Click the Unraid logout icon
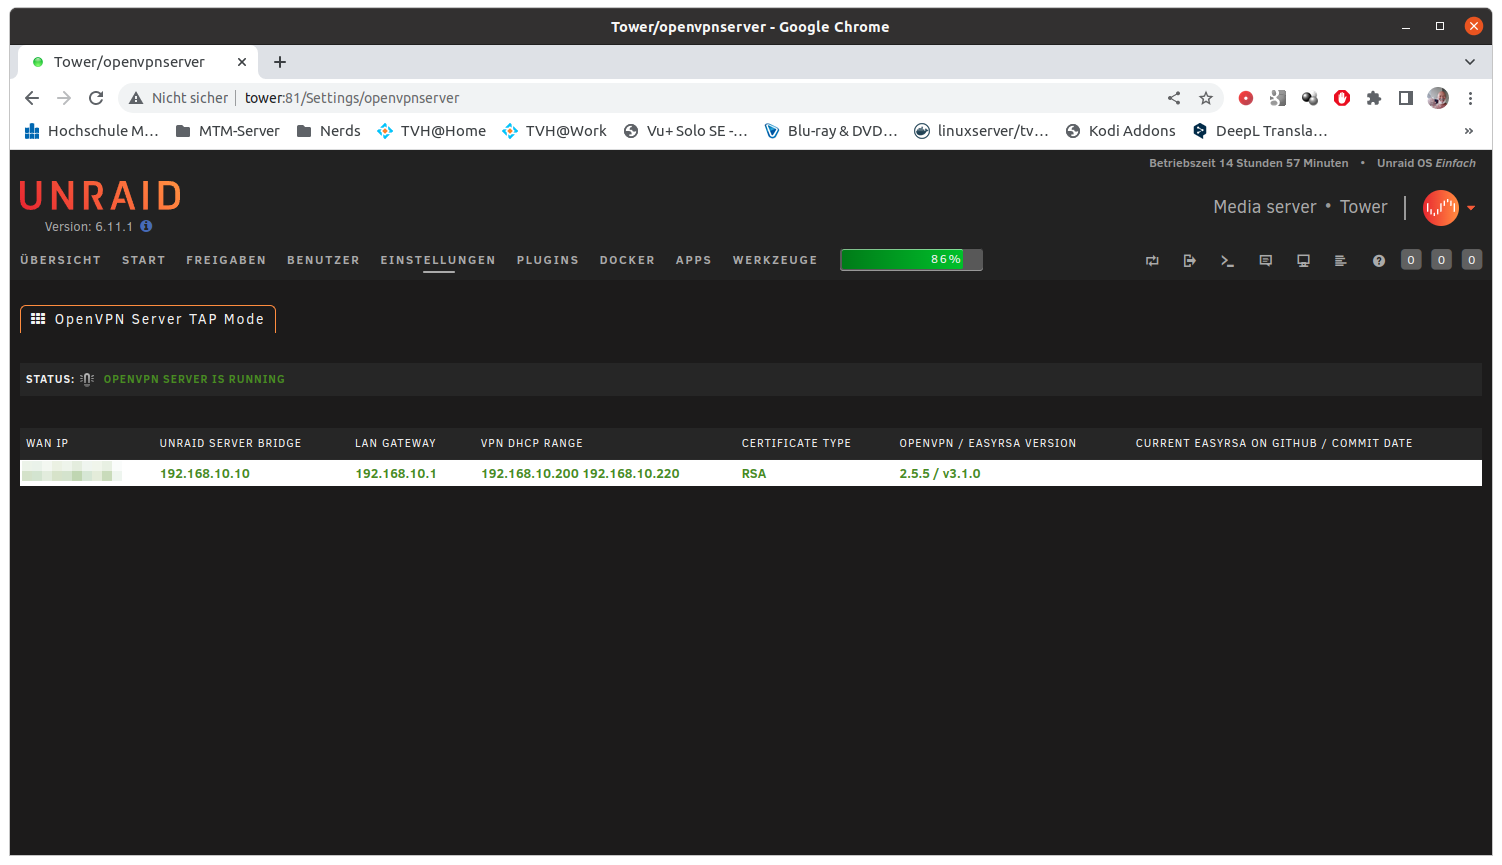 point(1190,261)
